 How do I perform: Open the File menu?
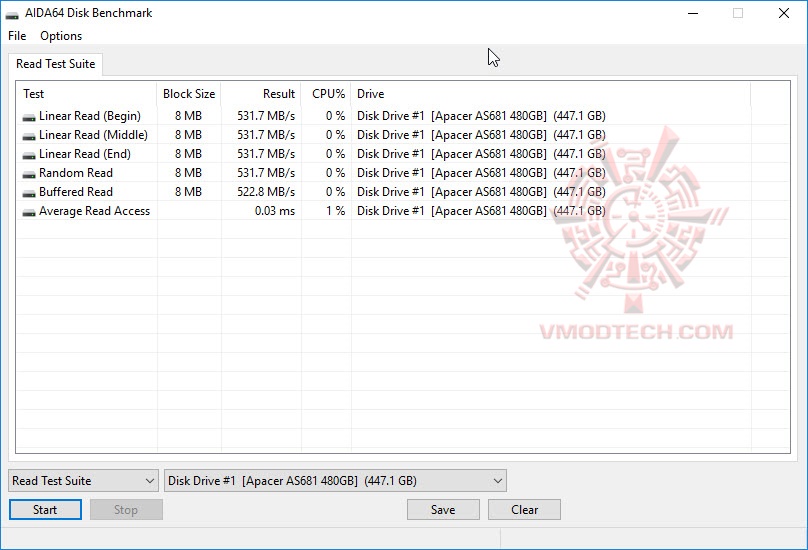coord(17,36)
